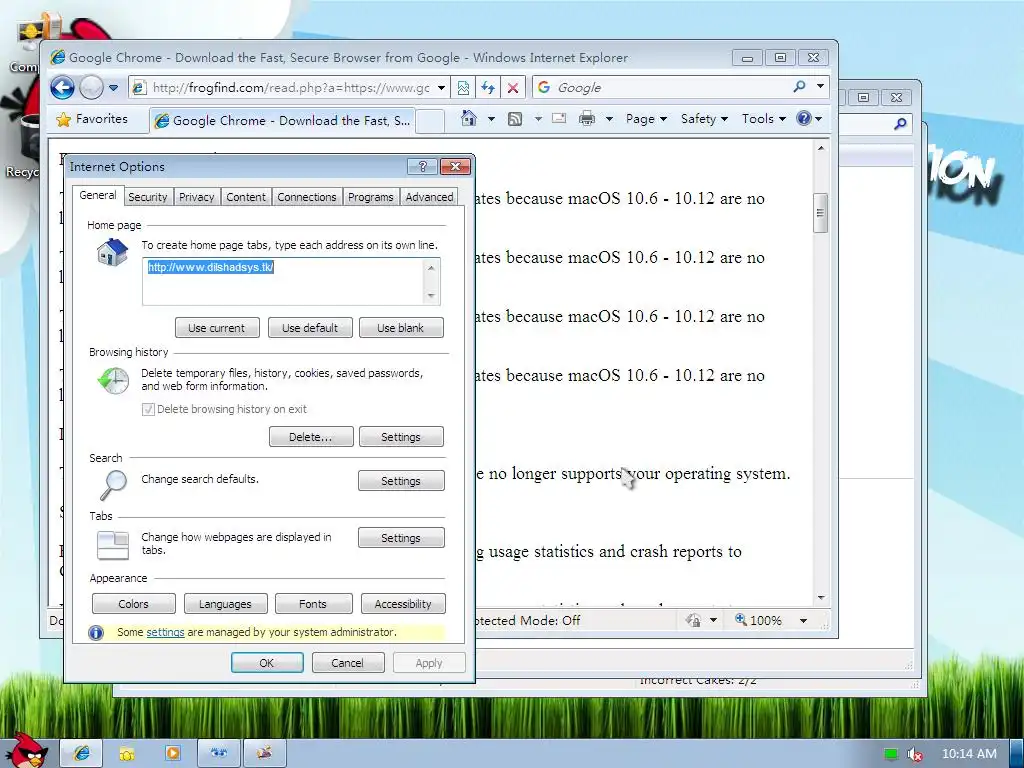Switch to the Privacy tab

pos(197,197)
